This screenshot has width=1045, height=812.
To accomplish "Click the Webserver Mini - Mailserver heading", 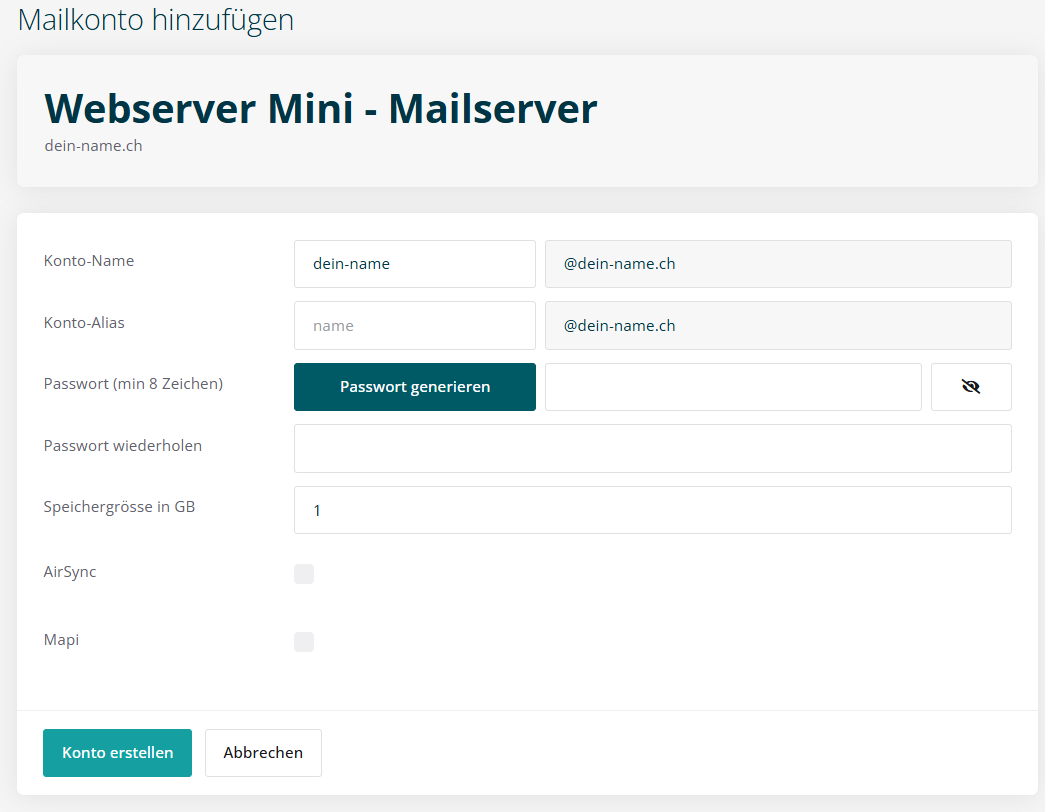I will (321, 108).
